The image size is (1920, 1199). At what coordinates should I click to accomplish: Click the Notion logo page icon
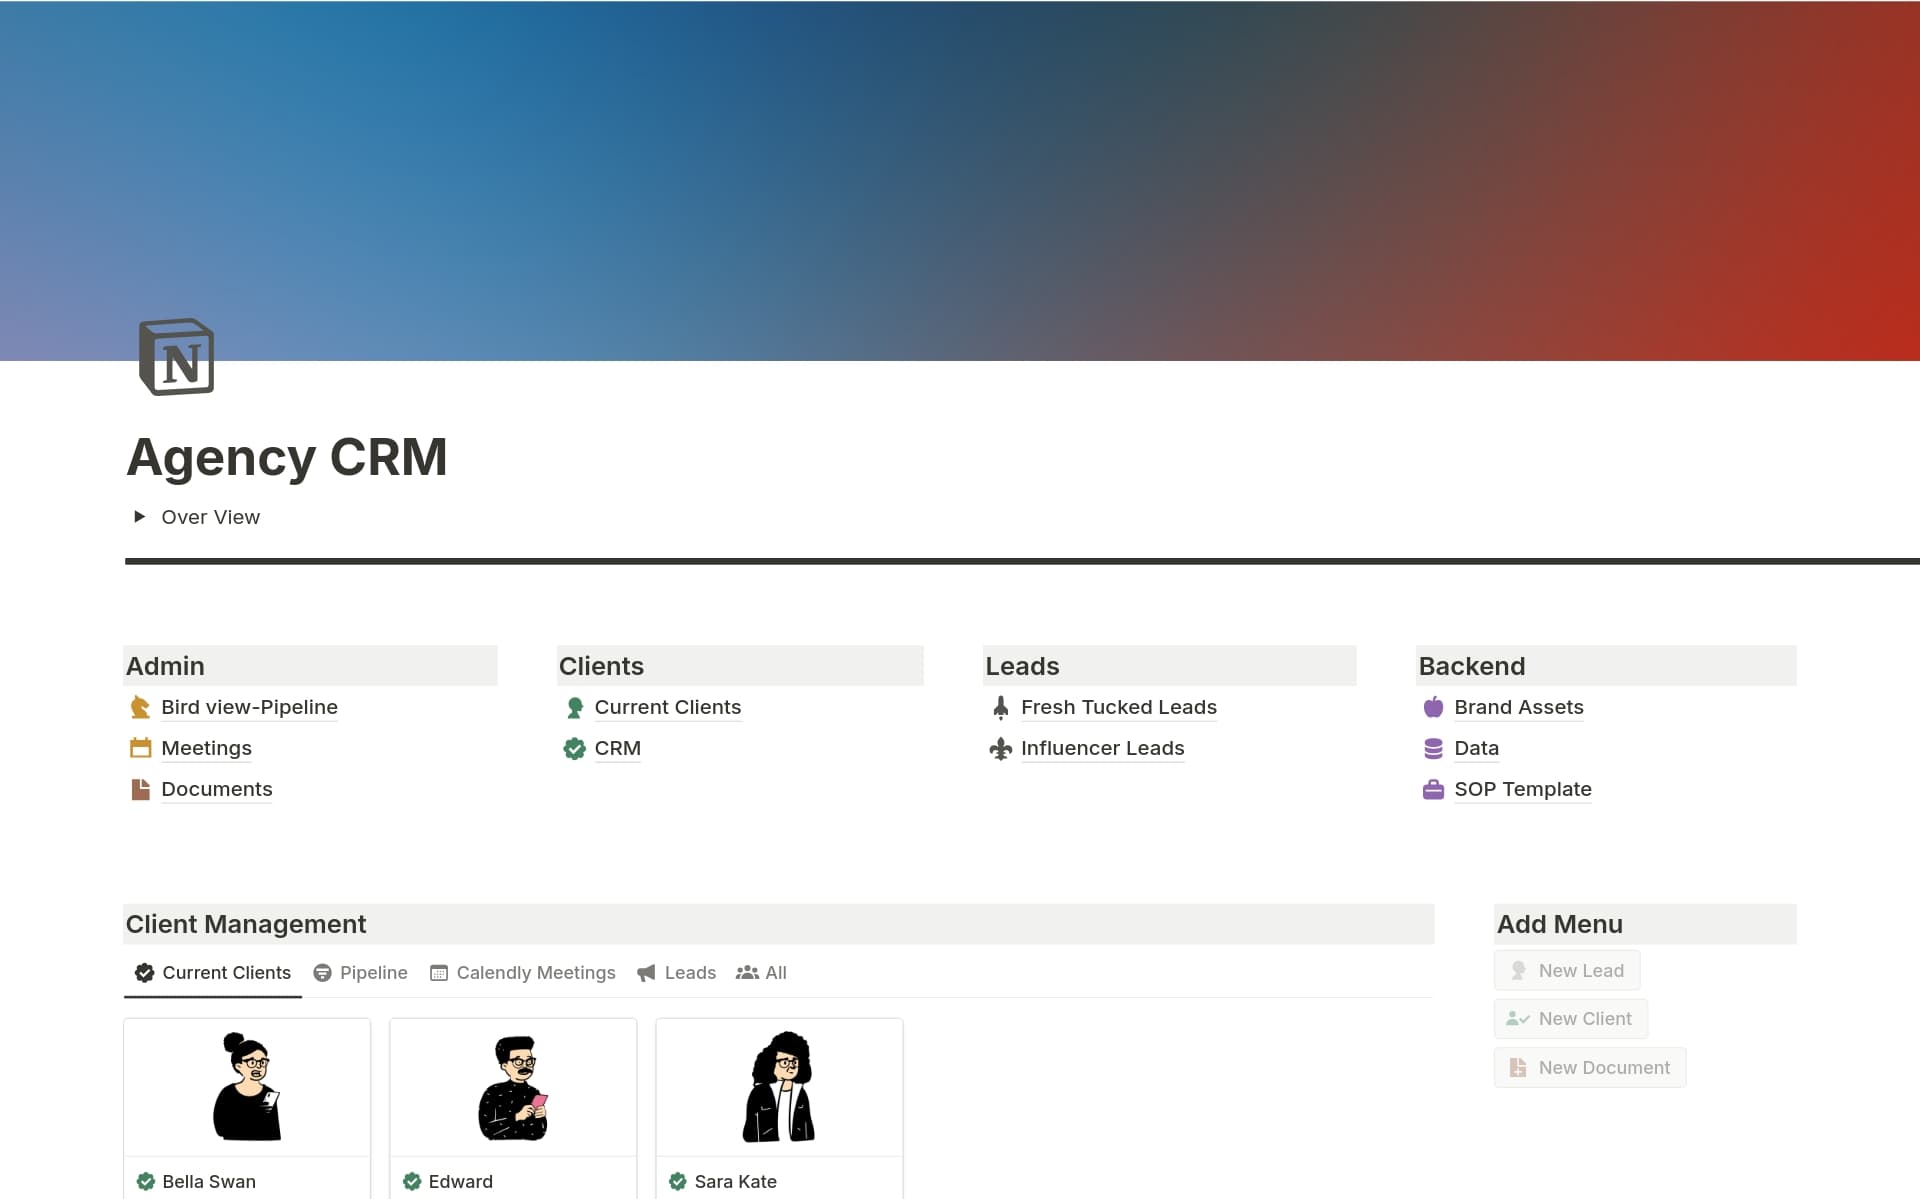click(x=177, y=357)
